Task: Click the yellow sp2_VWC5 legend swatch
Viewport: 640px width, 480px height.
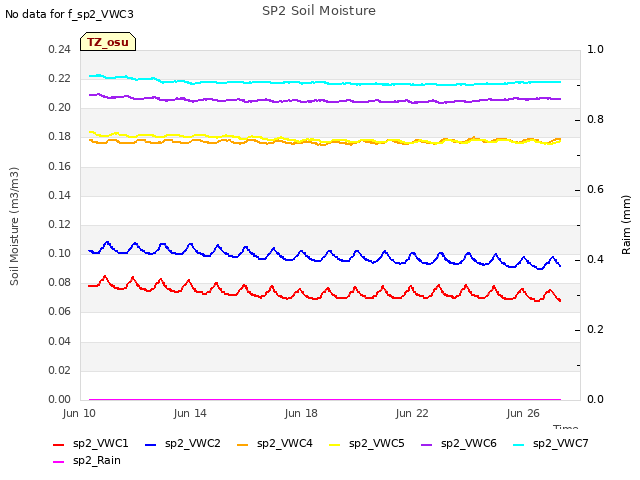Action: (x=335, y=445)
